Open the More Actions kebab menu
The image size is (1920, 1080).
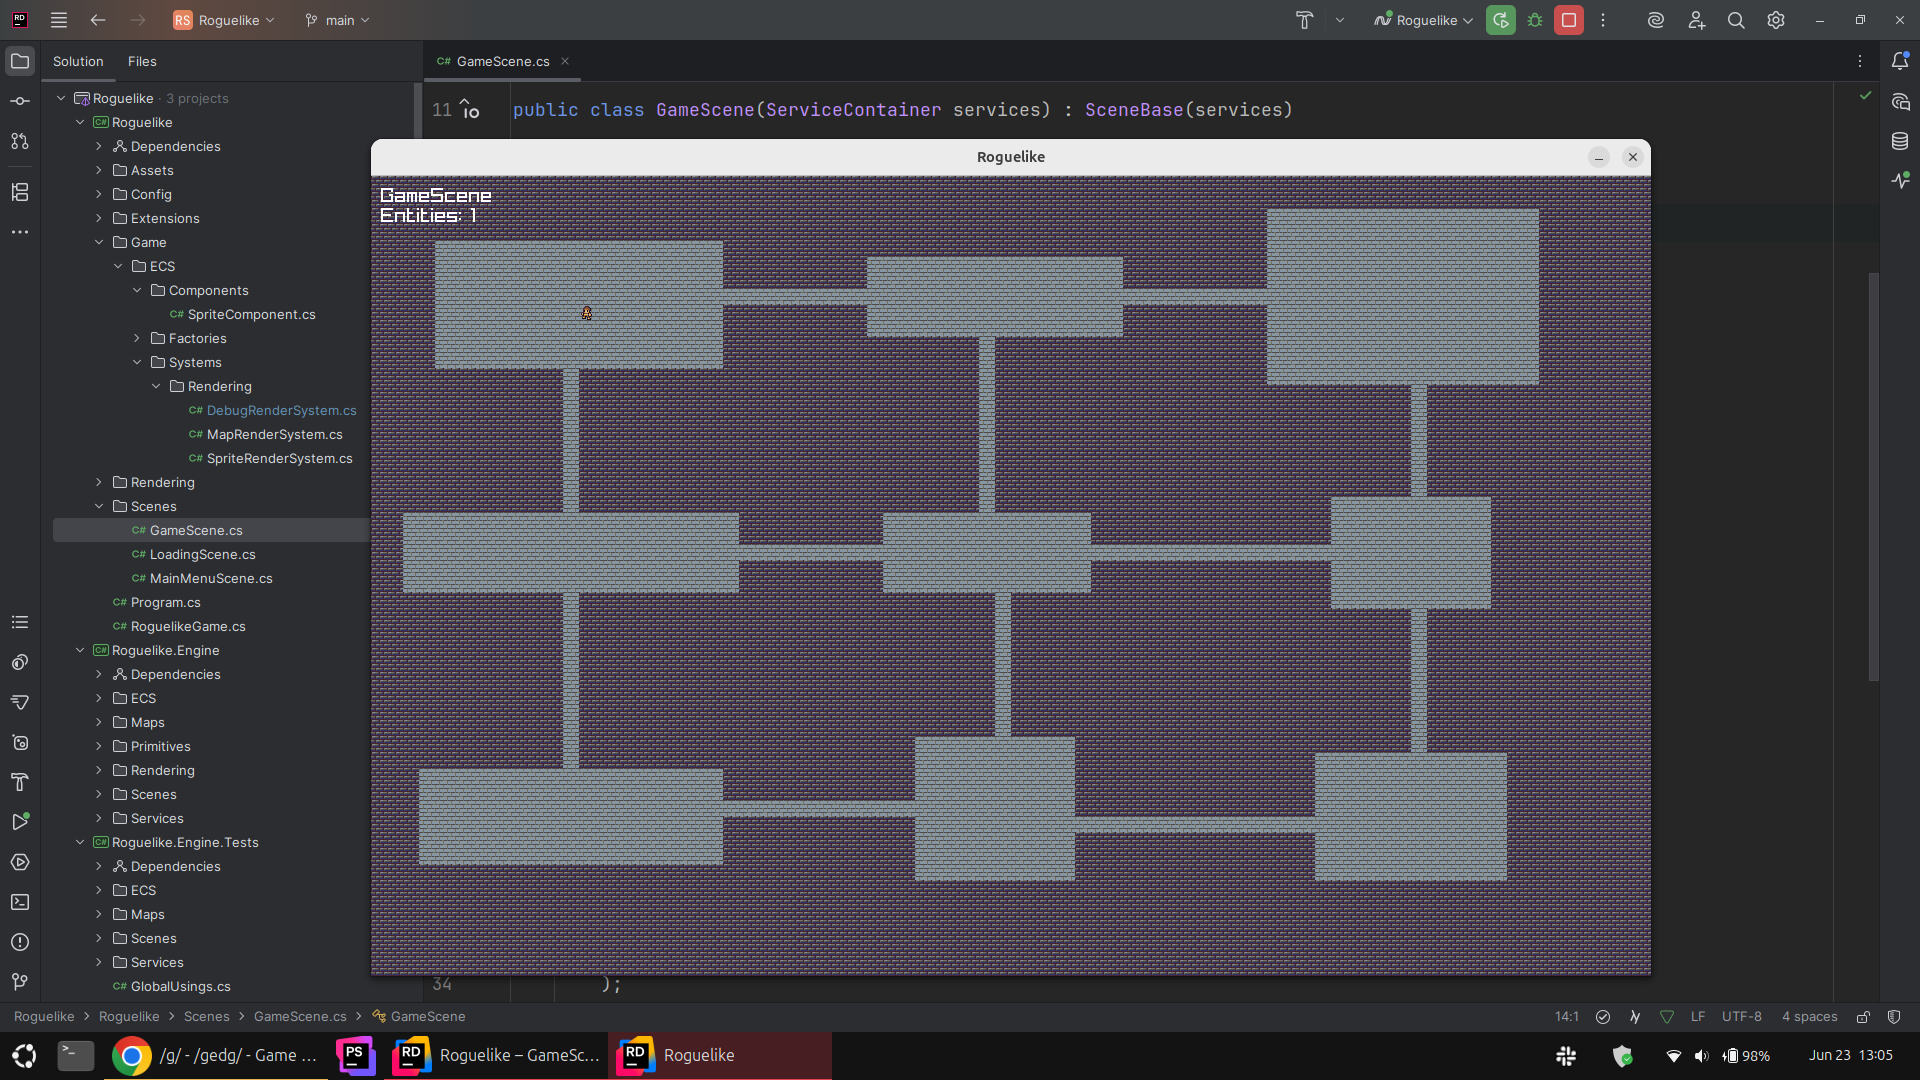coord(1603,20)
